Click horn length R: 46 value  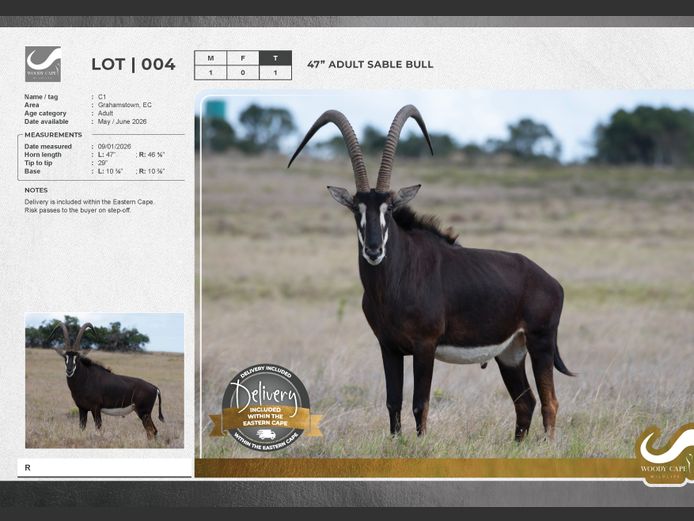pyautogui.click(x=152, y=154)
